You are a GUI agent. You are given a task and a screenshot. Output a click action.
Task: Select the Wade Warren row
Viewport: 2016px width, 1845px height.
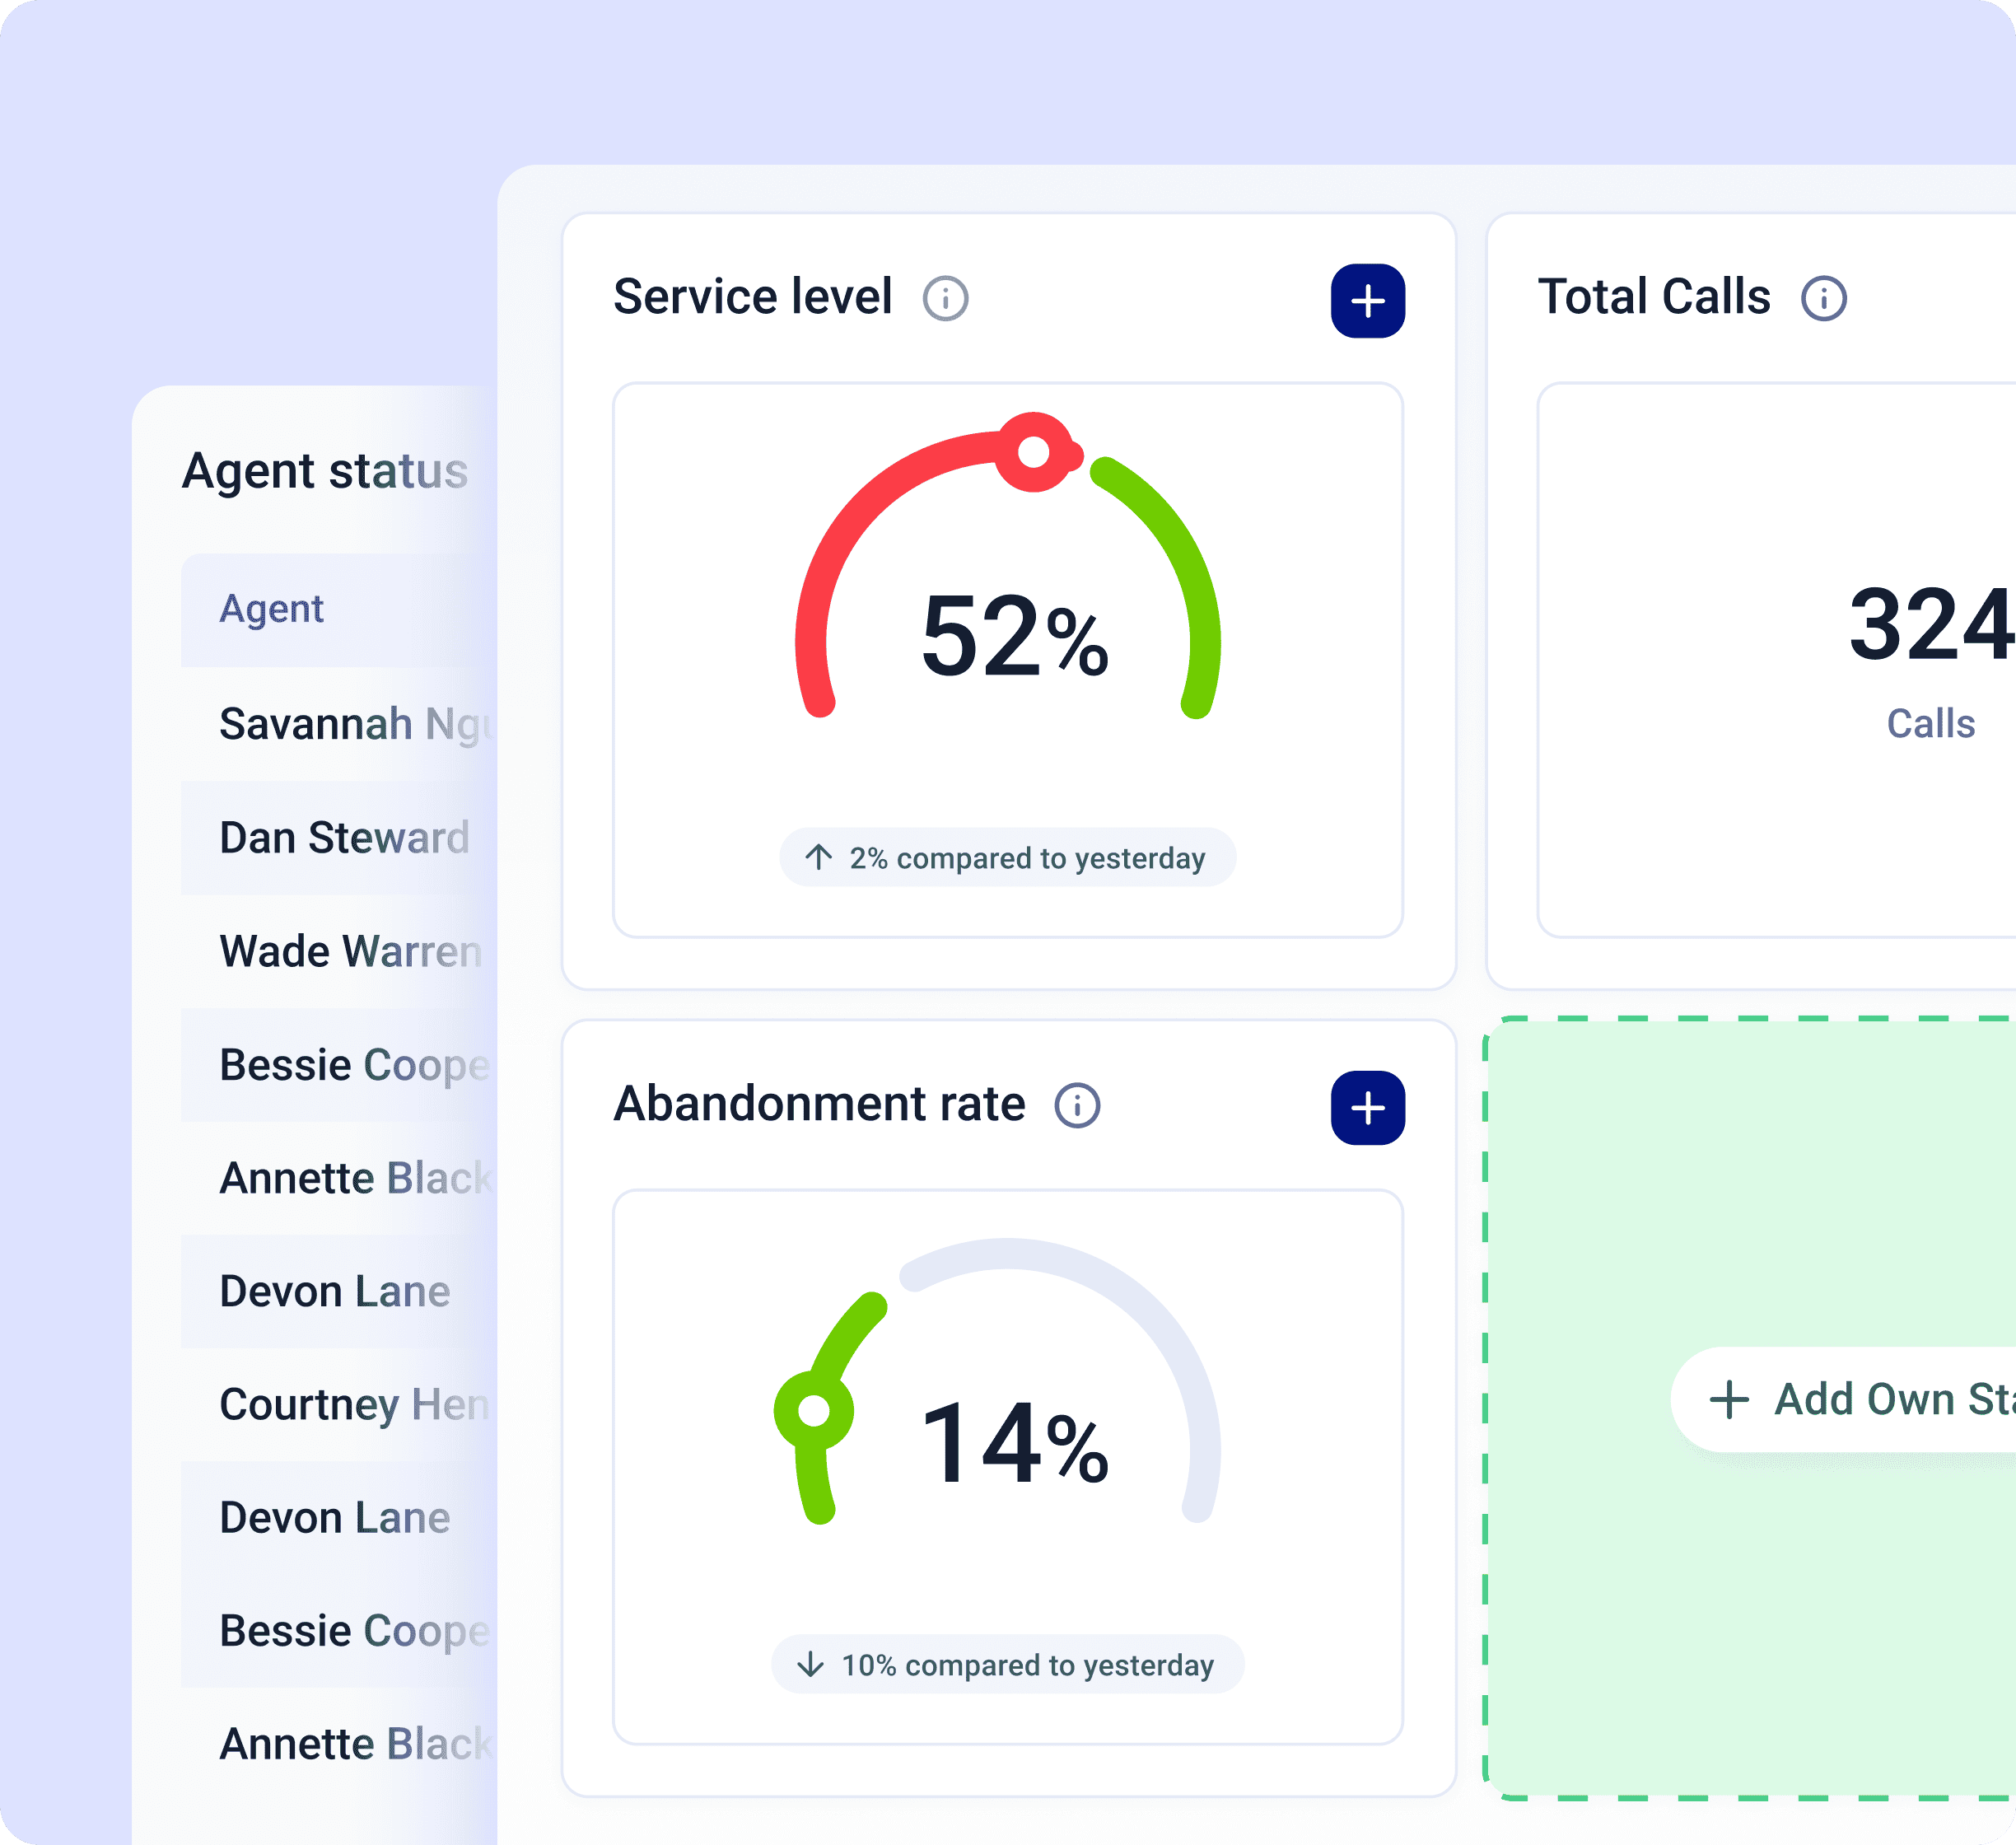(350, 951)
